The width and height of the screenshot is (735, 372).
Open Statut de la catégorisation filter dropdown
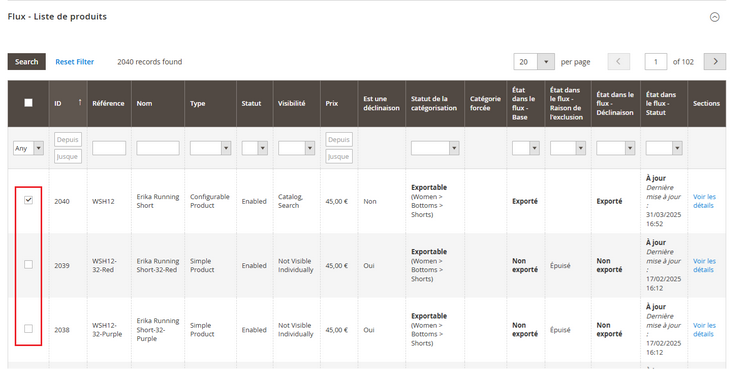coord(435,149)
